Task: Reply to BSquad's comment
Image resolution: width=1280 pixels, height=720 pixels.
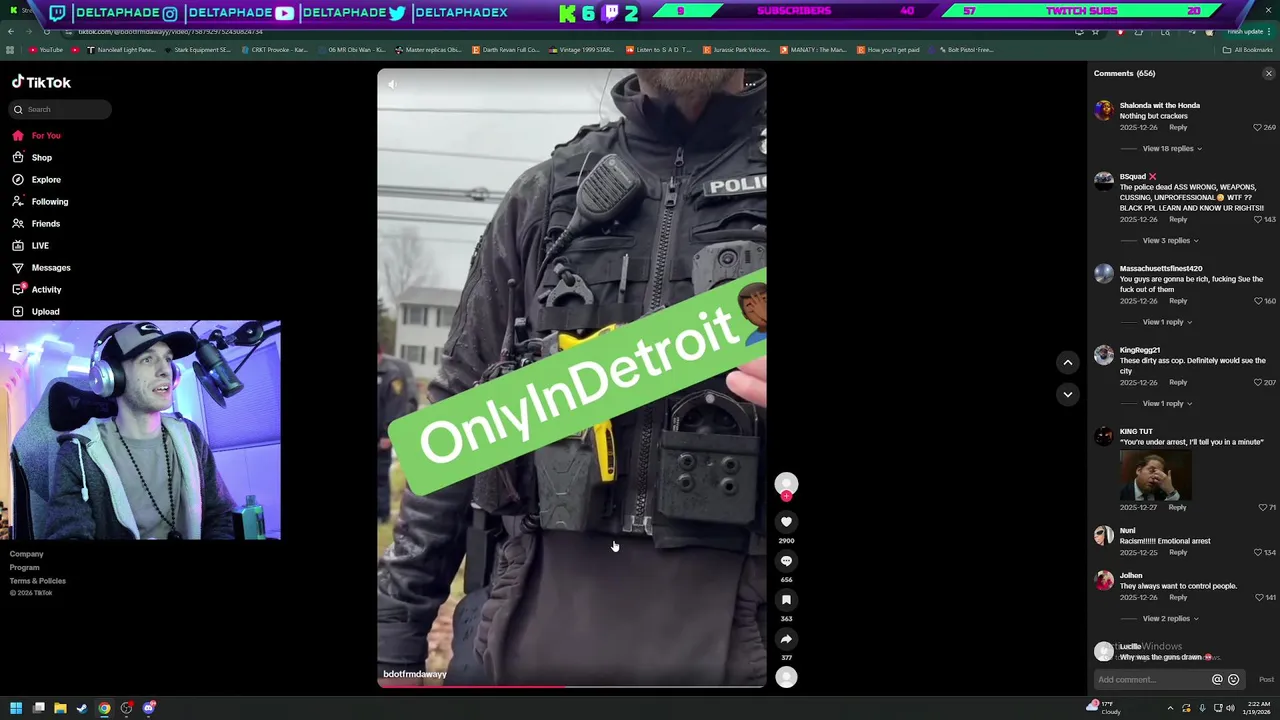Action: coord(1178,219)
